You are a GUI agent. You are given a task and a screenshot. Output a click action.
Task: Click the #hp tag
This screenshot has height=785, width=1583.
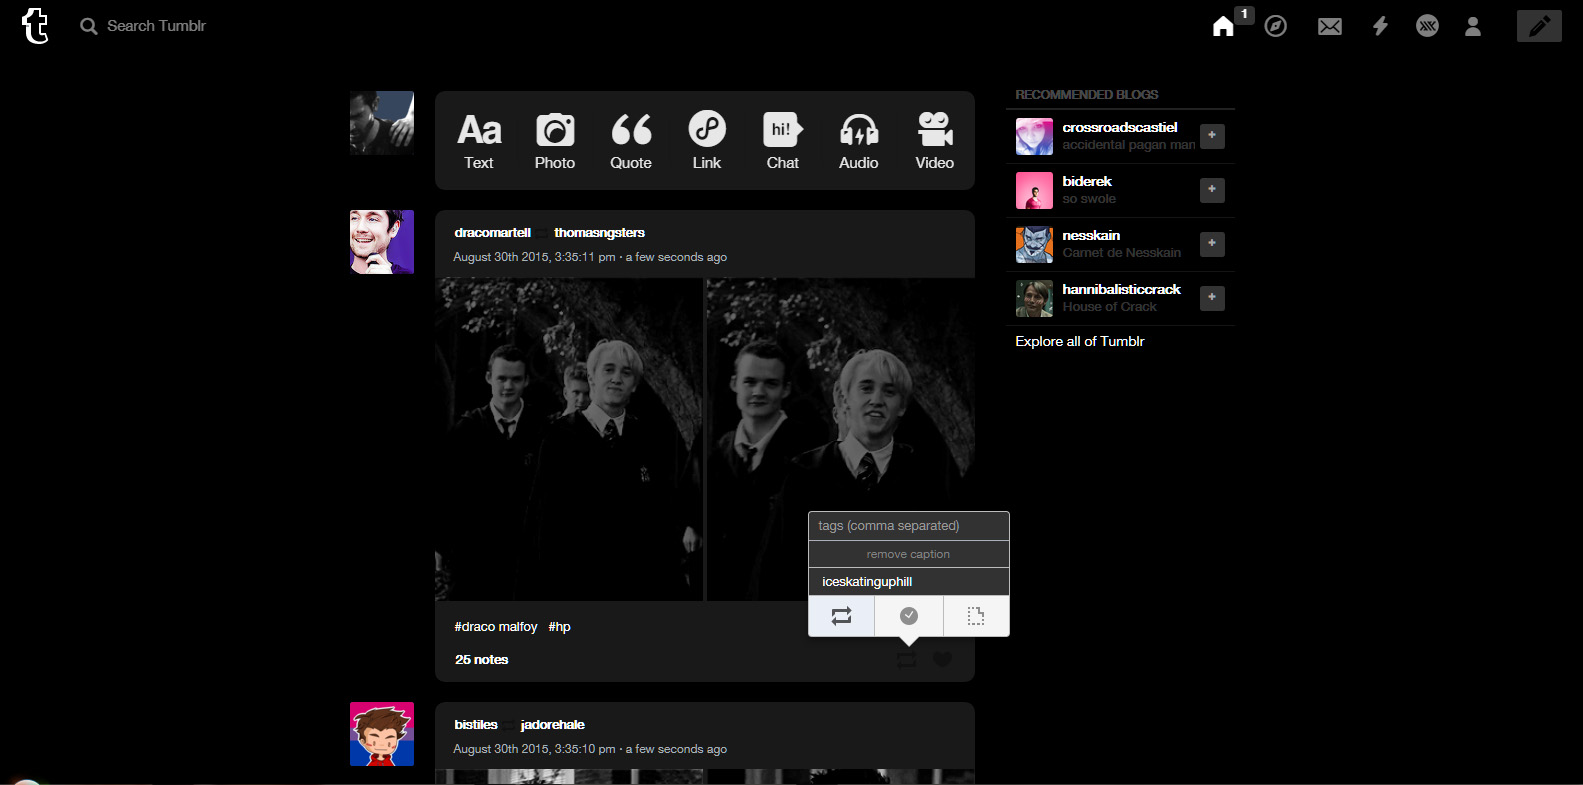(x=559, y=627)
